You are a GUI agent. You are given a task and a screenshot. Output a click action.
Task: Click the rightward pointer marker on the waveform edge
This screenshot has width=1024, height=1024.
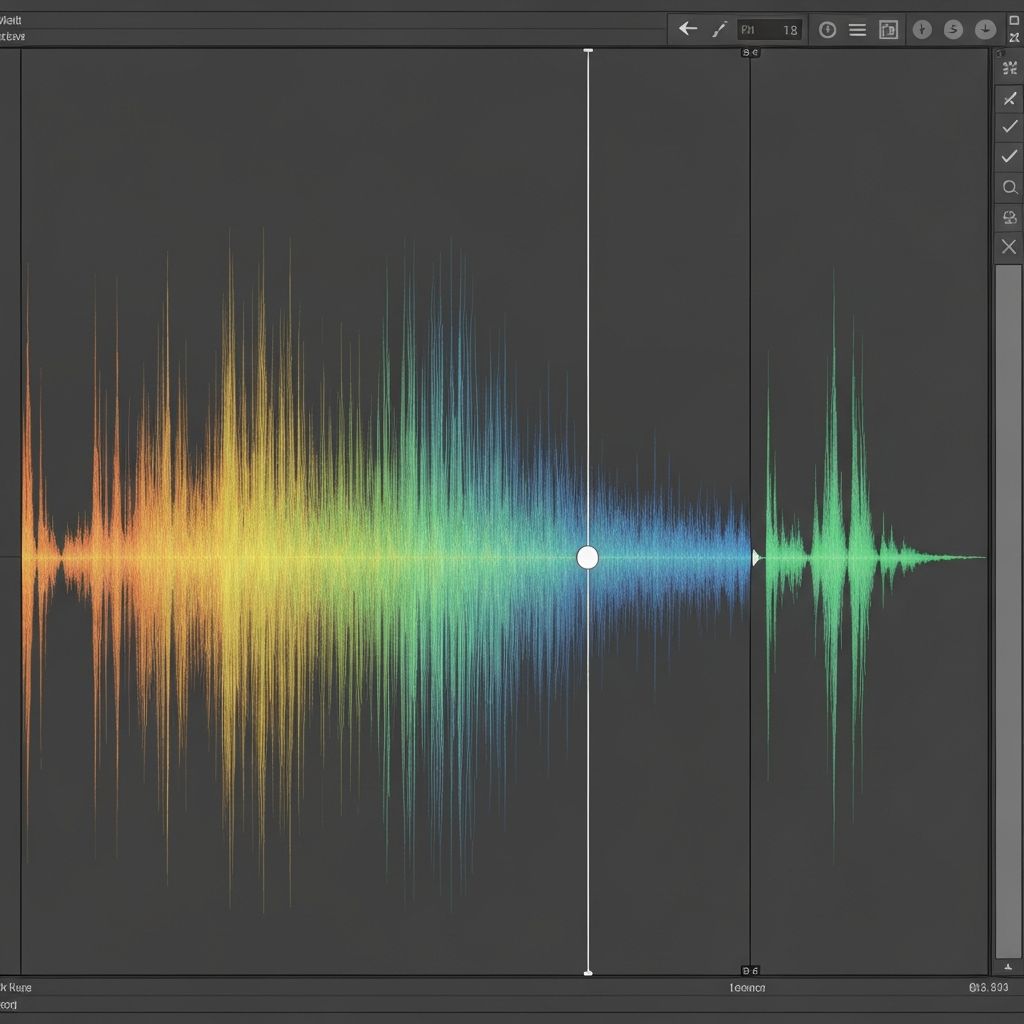[x=757, y=558]
